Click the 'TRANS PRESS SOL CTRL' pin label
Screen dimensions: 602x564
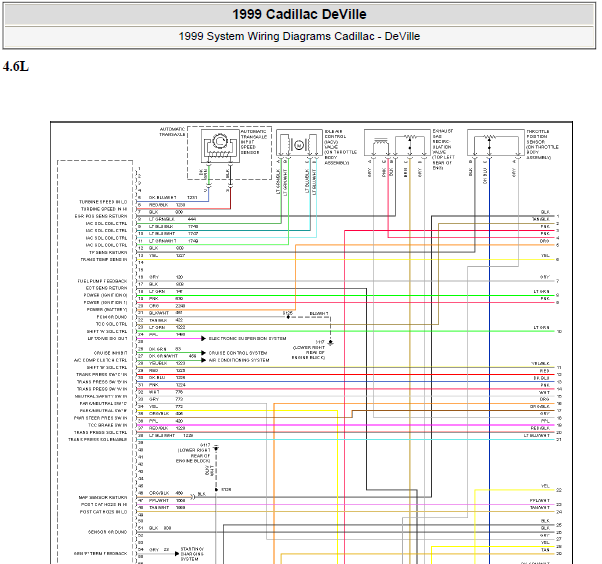coord(101,432)
